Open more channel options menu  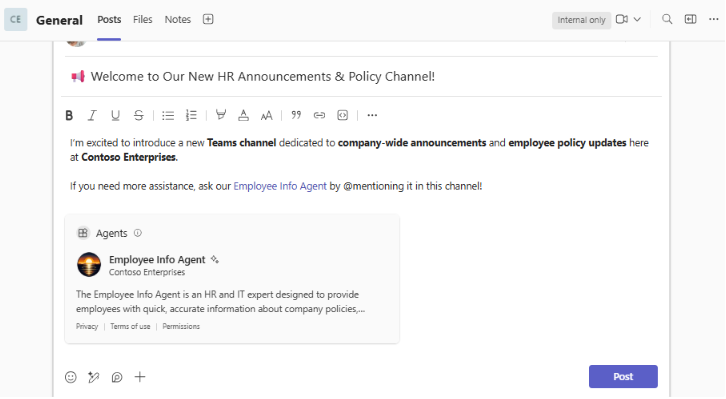coord(713,19)
